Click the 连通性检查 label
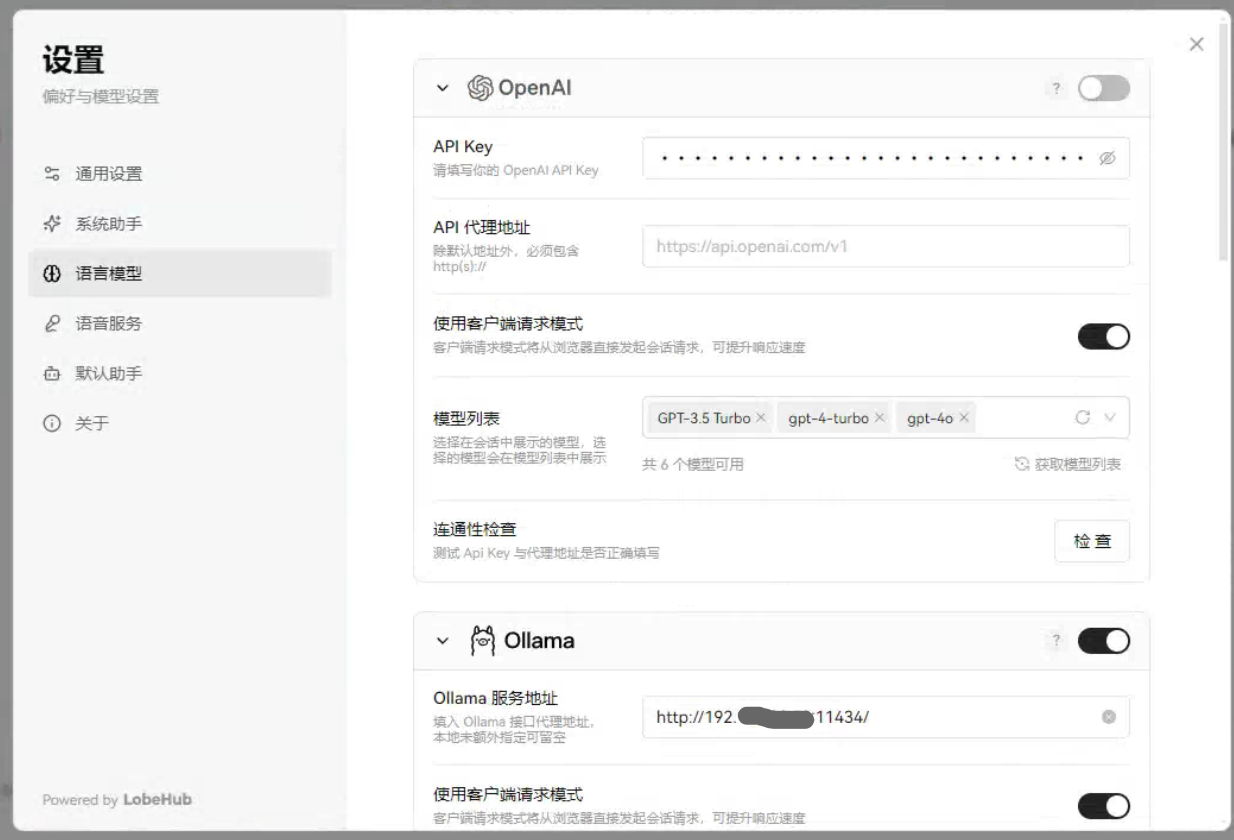 pyautogui.click(x=474, y=529)
